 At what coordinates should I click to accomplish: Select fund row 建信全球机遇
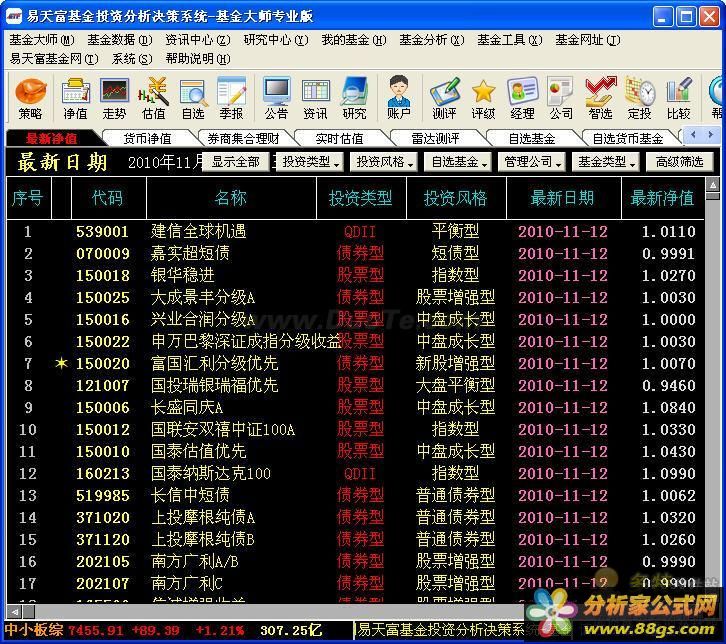355,231
